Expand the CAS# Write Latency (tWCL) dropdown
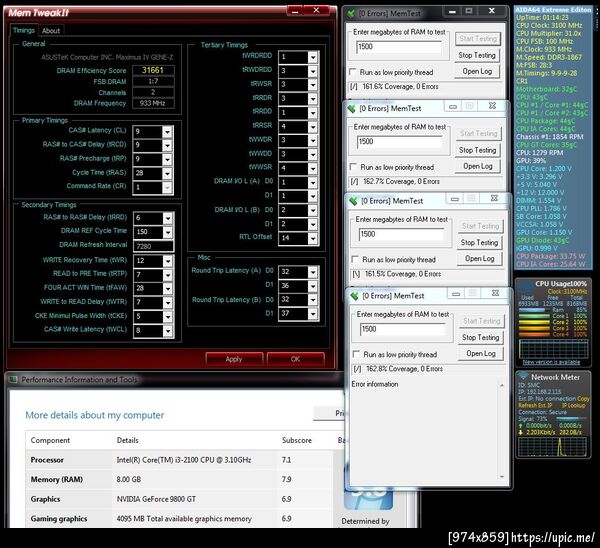This screenshot has width=600, height=548. [168, 331]
